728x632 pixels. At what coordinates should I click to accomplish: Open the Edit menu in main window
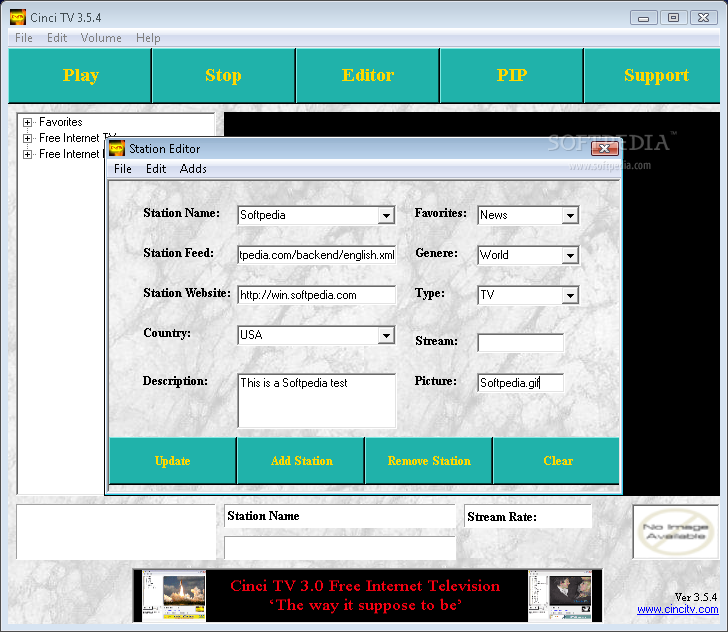click(57, 38)
